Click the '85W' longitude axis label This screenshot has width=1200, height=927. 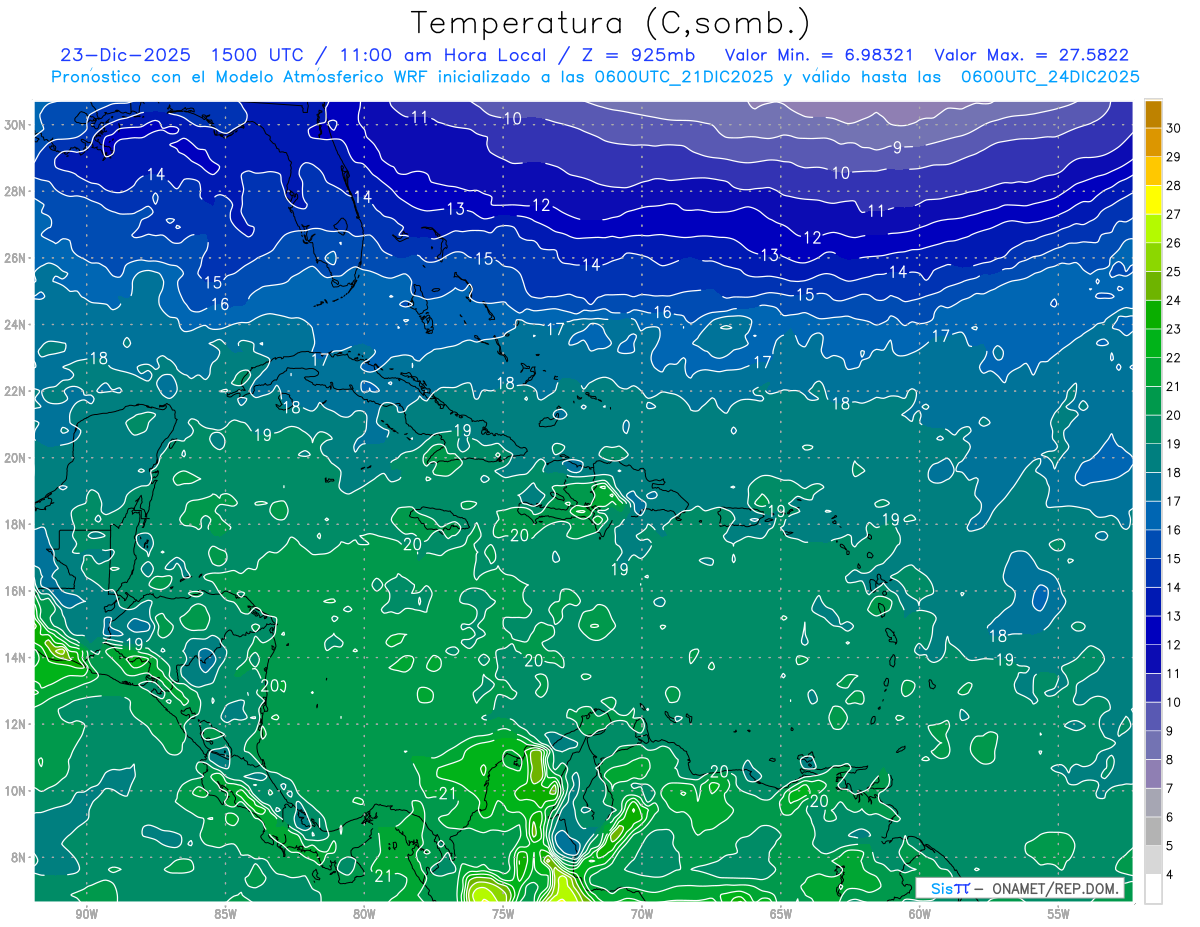(225, 914)
